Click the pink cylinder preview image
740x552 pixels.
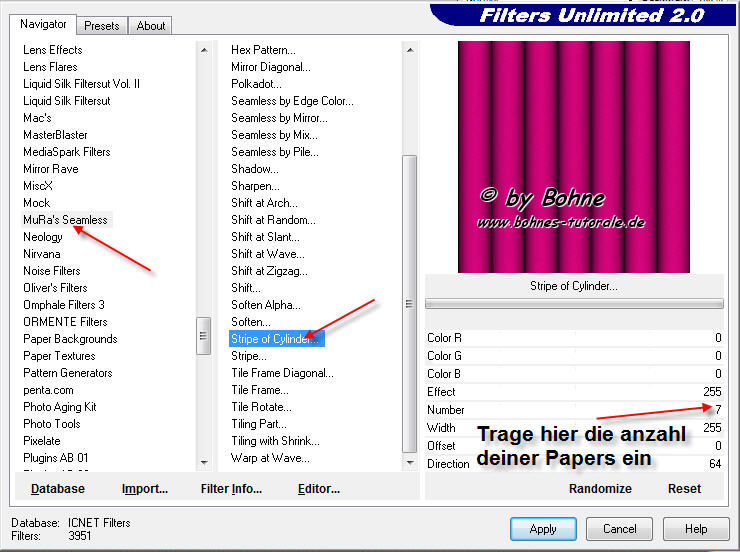tap(573, 157)
